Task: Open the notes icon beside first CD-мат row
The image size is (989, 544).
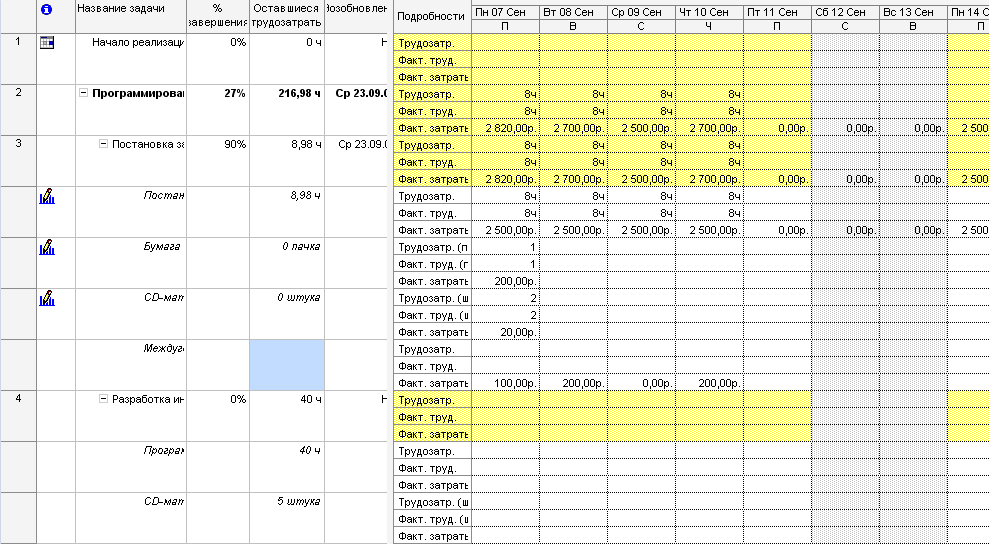Action: pos(47,299)
